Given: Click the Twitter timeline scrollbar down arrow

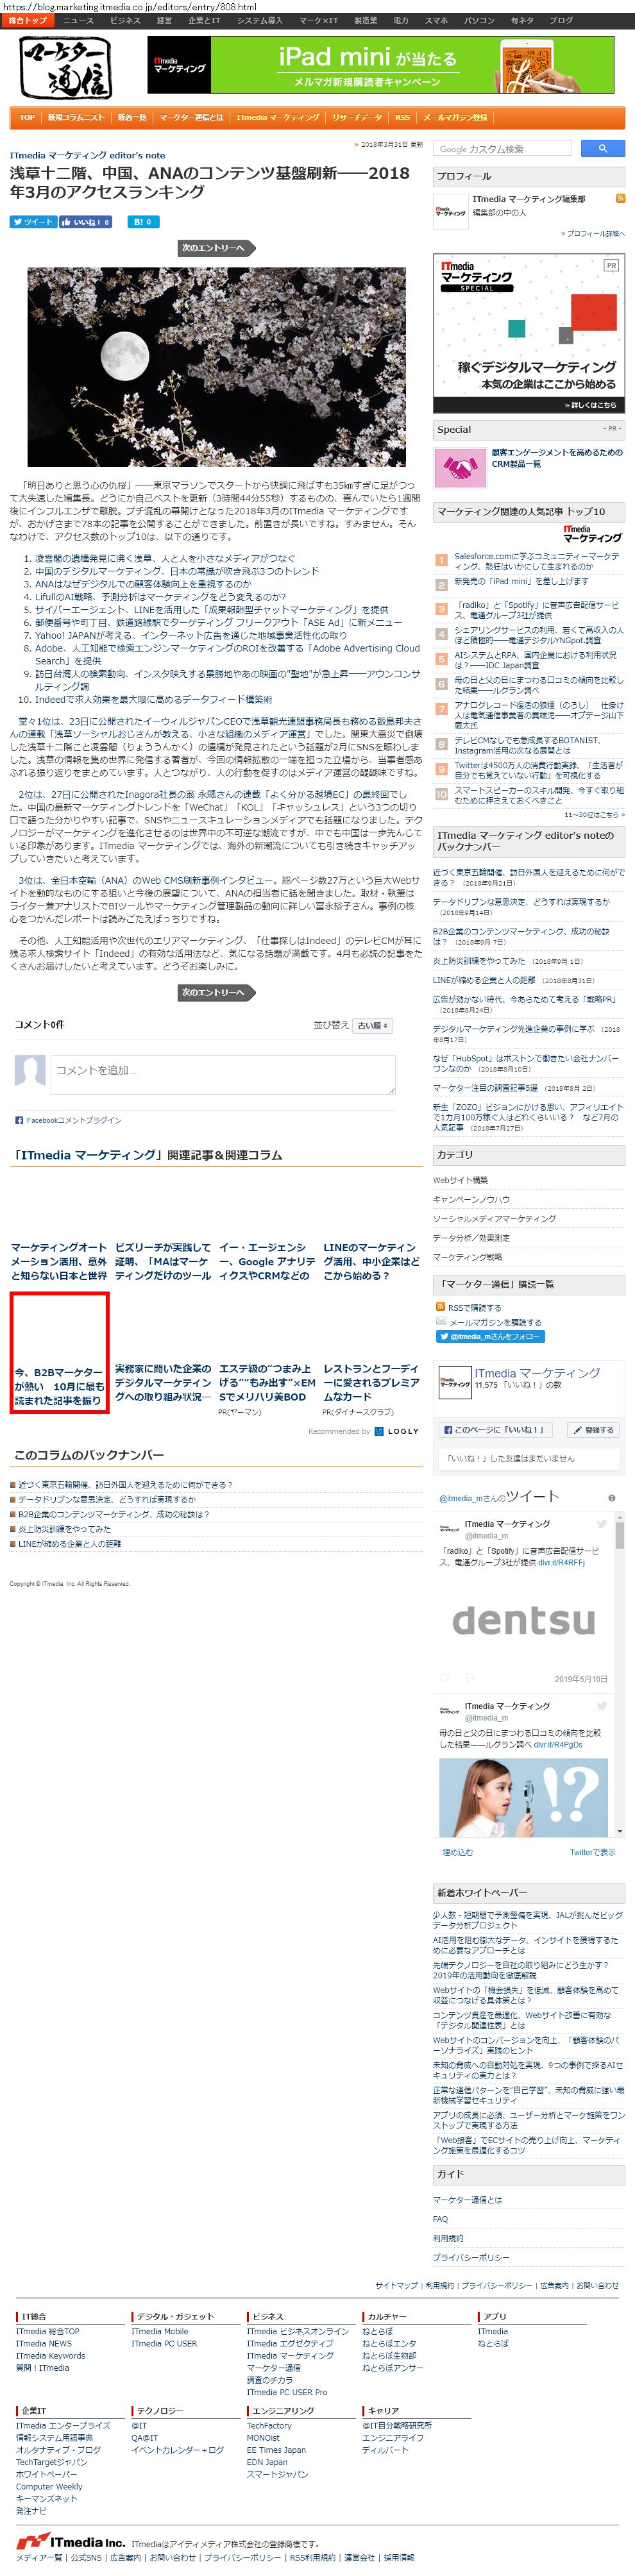Looking at the screenshot, I should pyautogui.click(x=621, y=1831).
